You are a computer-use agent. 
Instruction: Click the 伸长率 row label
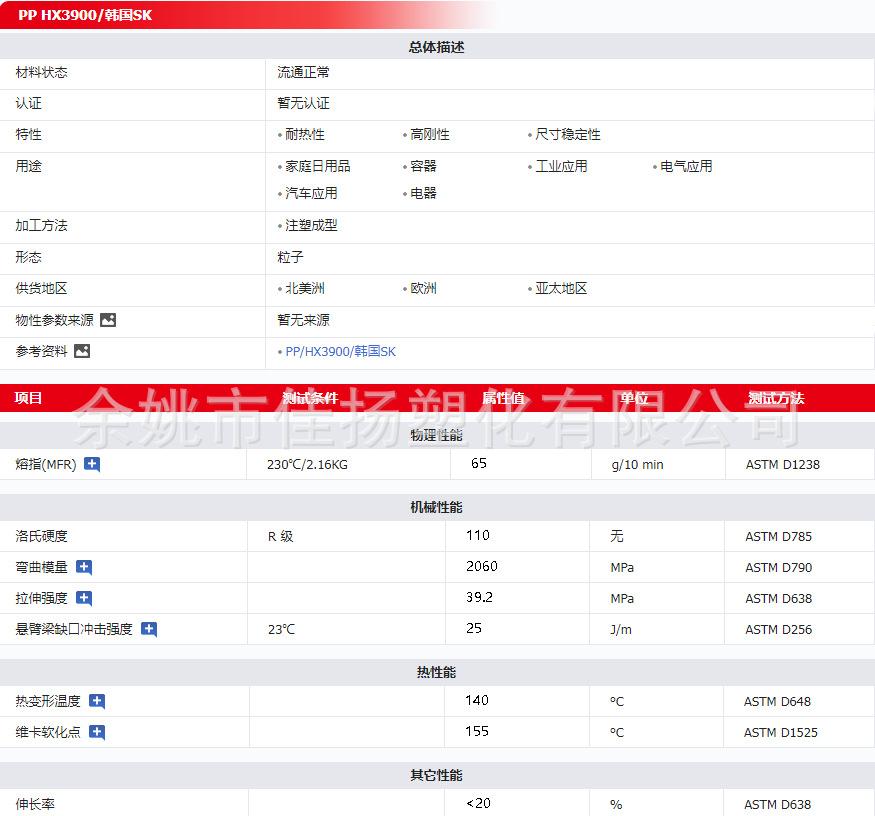35,804
